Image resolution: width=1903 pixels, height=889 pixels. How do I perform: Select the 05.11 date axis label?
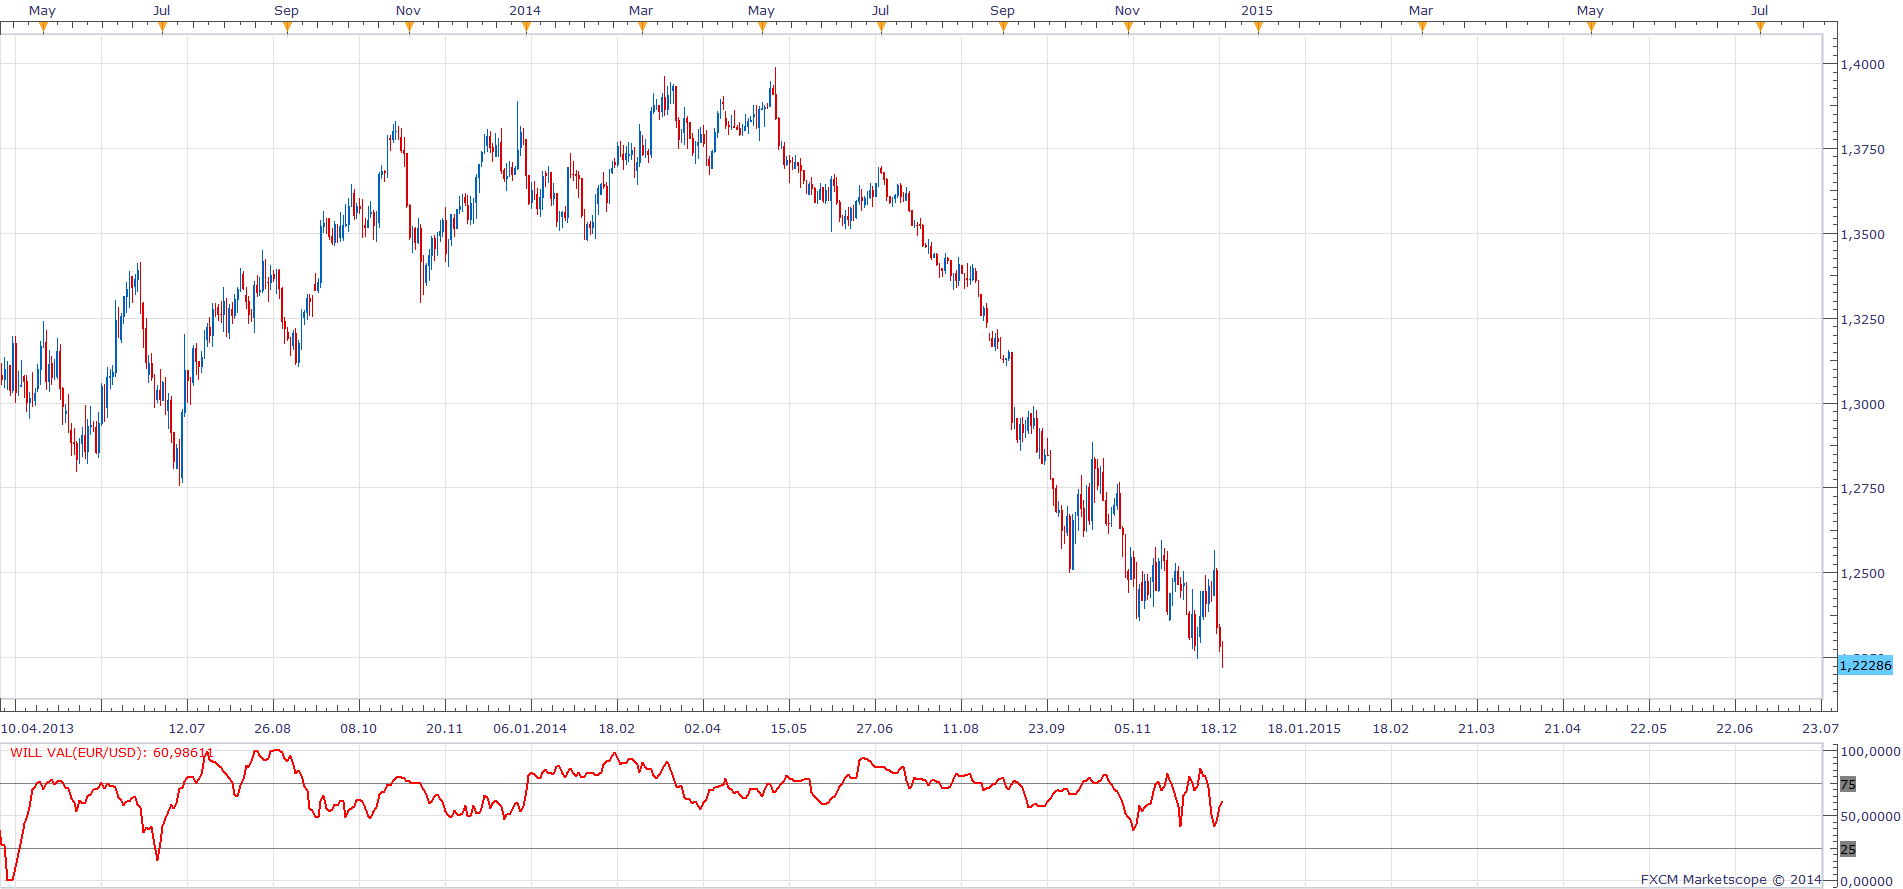tap(1133, 728)
